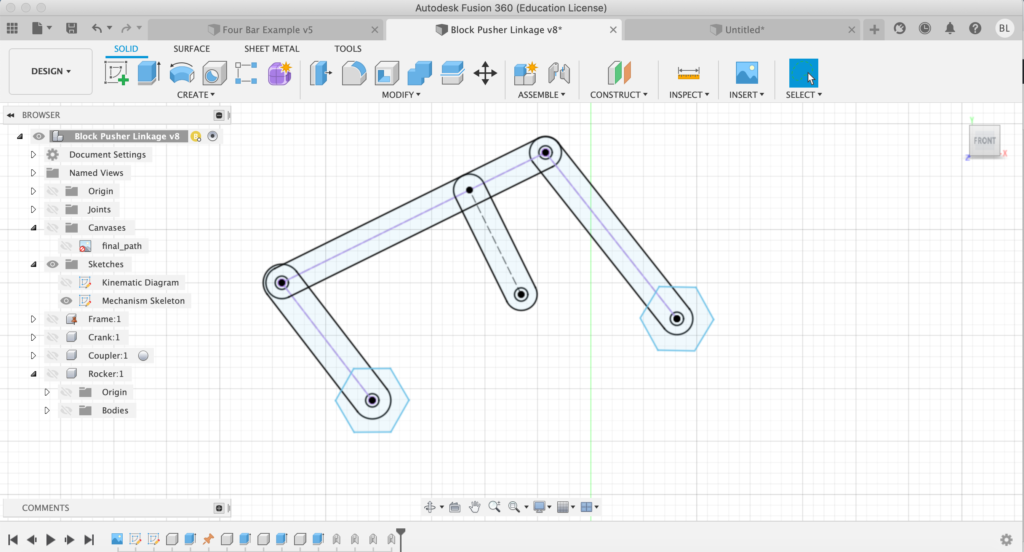Click the New Component icon in Assemble
The height and width of the screenshot is (552, 1024).
click(x=525, y=73)
